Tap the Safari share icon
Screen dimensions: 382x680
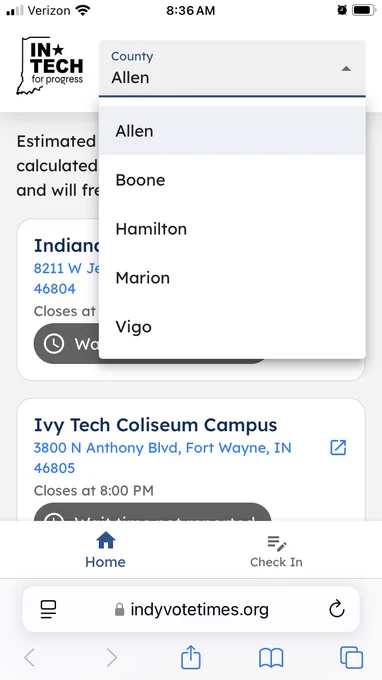click(x=191, y=657)
